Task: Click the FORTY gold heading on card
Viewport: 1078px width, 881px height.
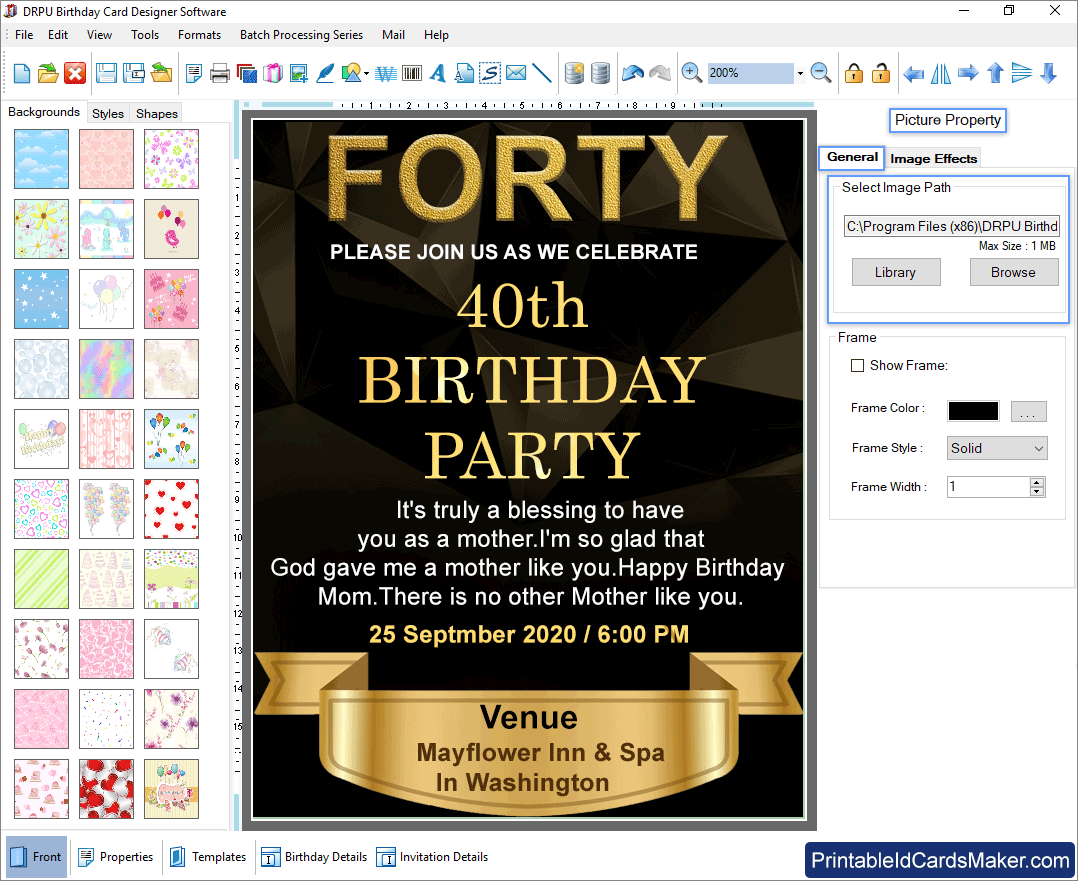Action: click(527, 177)
